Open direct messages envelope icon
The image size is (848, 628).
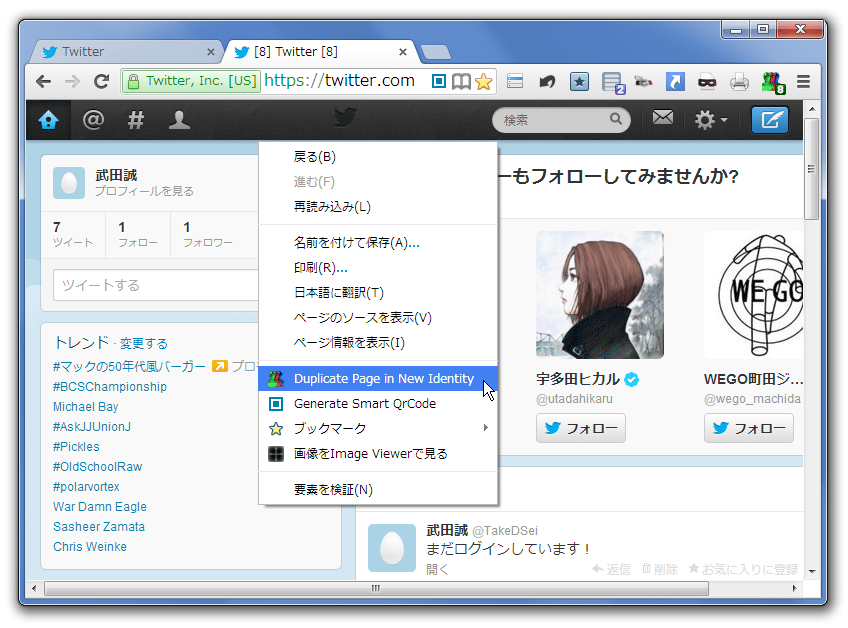pyautogui.click(x=663, y=117)
